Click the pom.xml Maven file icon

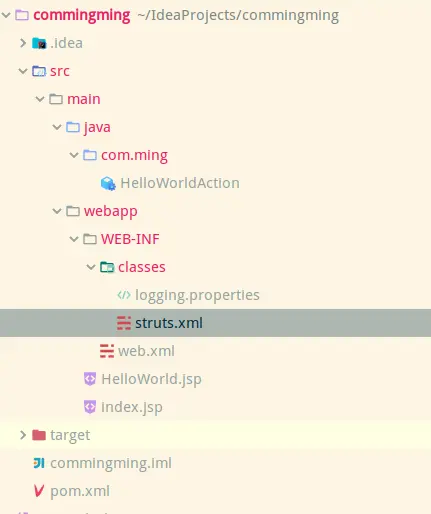tap(39, 491)
